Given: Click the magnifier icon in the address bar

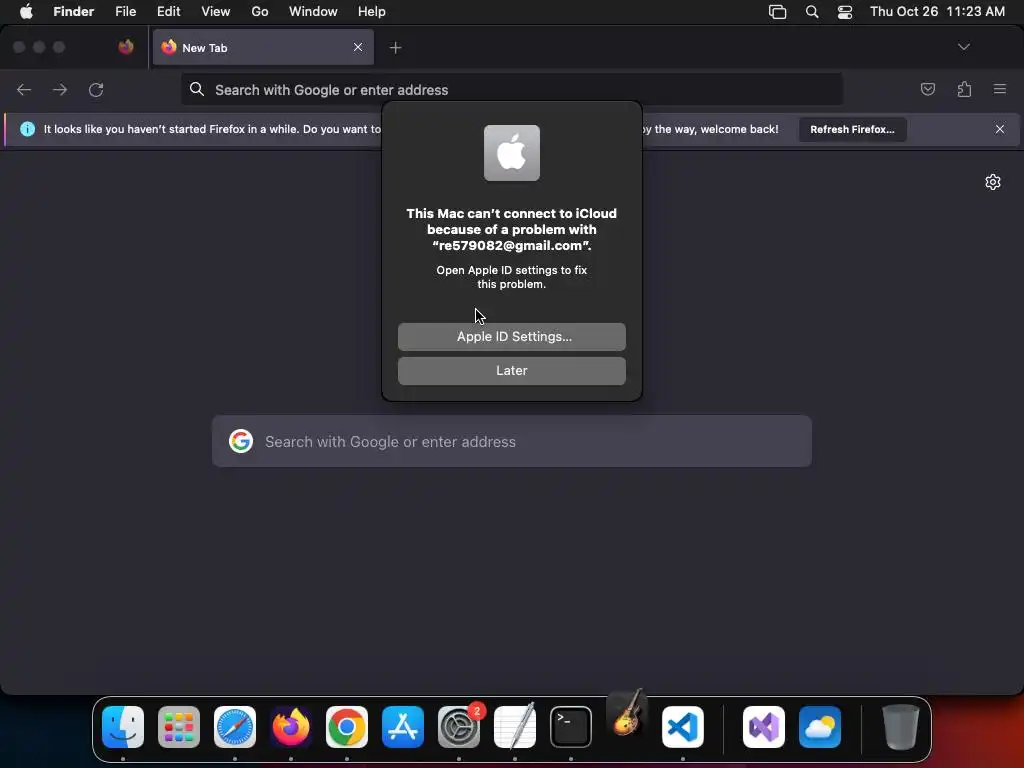Looking at the screenshot, I should click(197, 89).
